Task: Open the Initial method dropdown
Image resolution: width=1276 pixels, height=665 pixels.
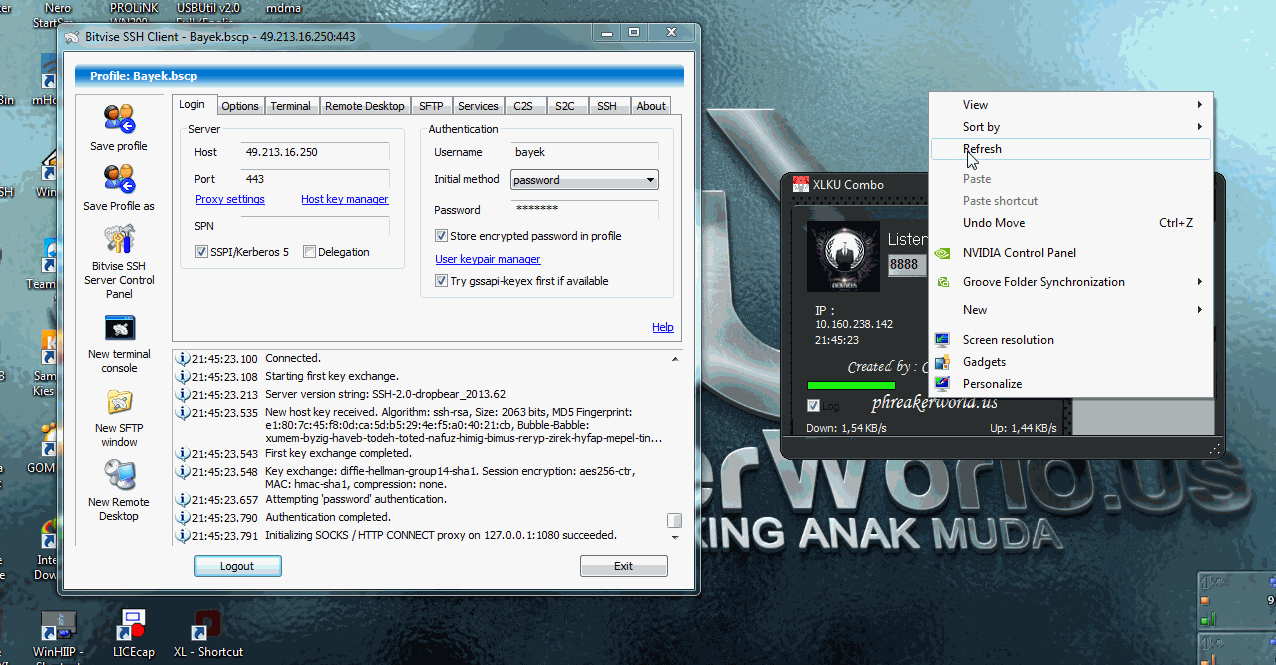Action: pyautogui.click(x=584, y=180)
